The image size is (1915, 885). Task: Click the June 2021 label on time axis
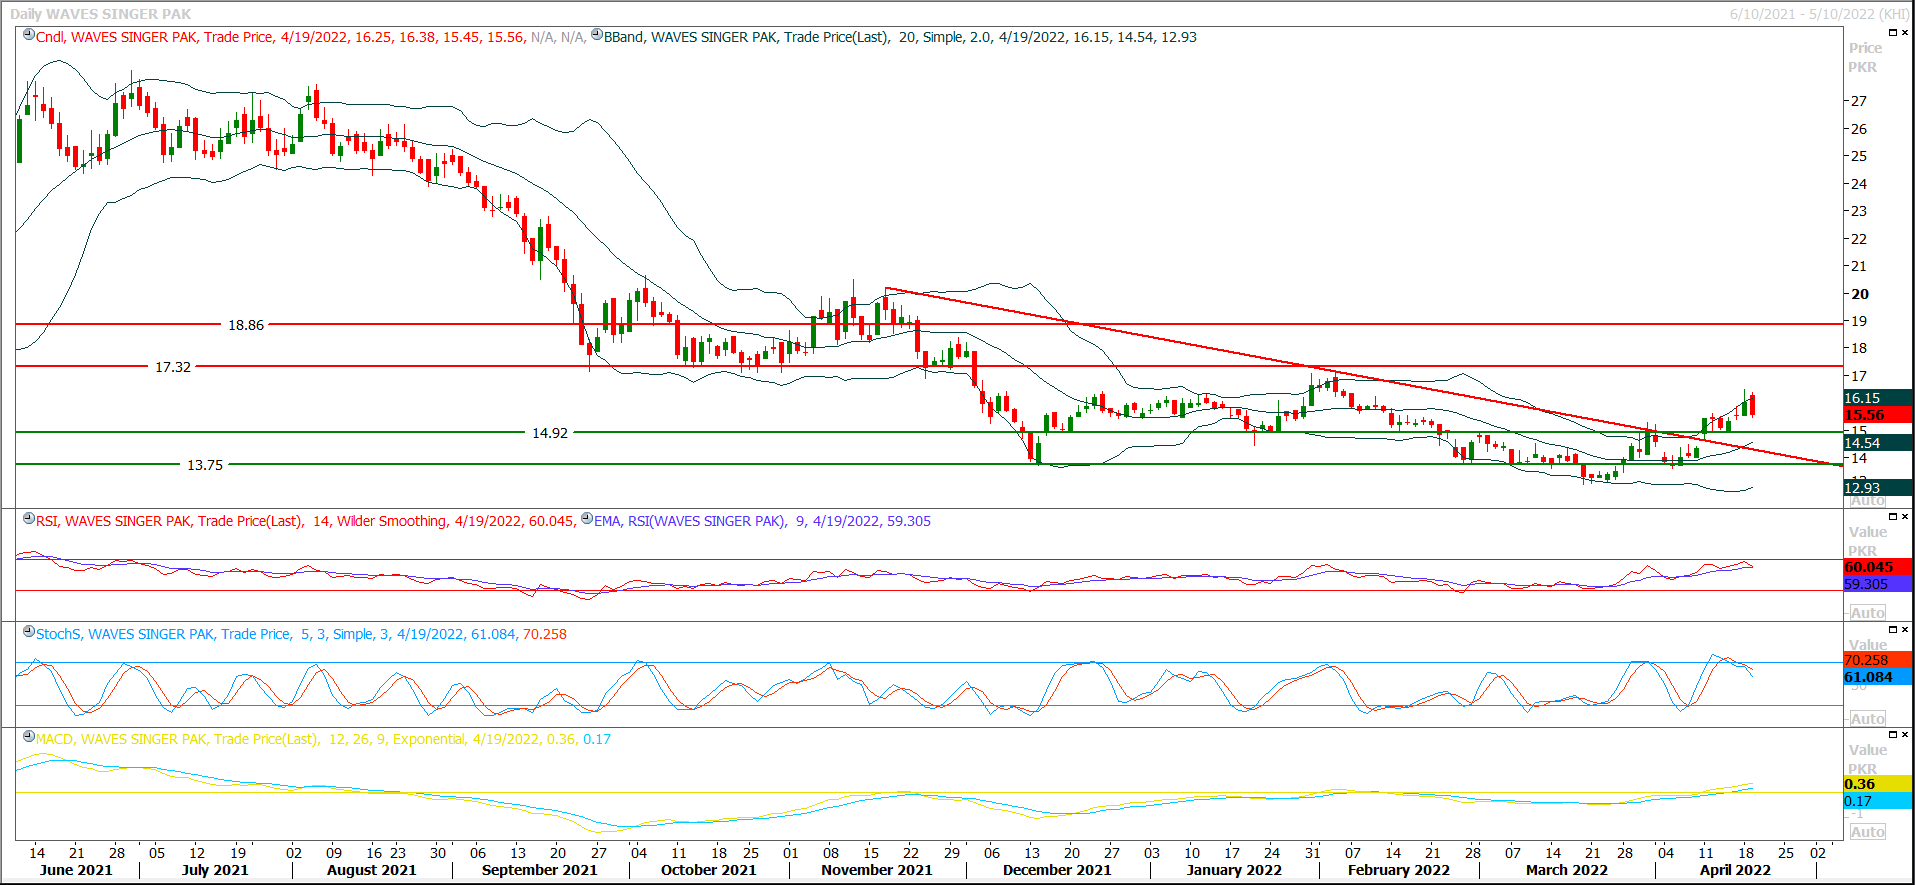click(x=76, y=870)
